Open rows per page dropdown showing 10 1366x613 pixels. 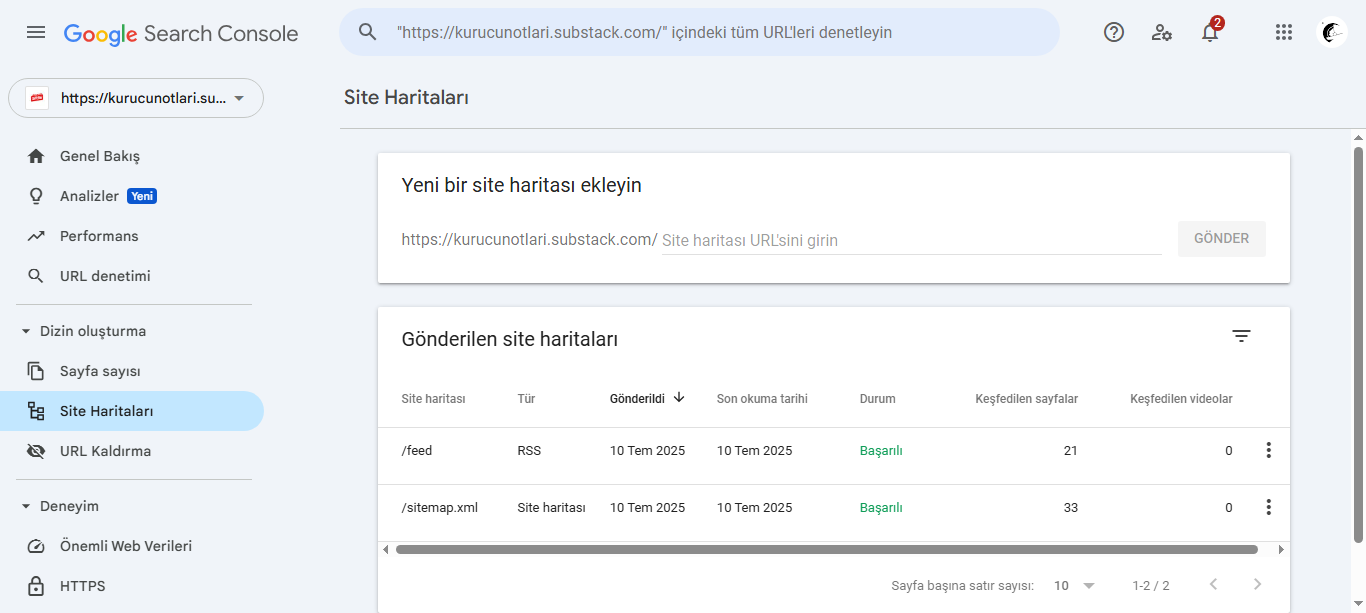click(1075, 585)
